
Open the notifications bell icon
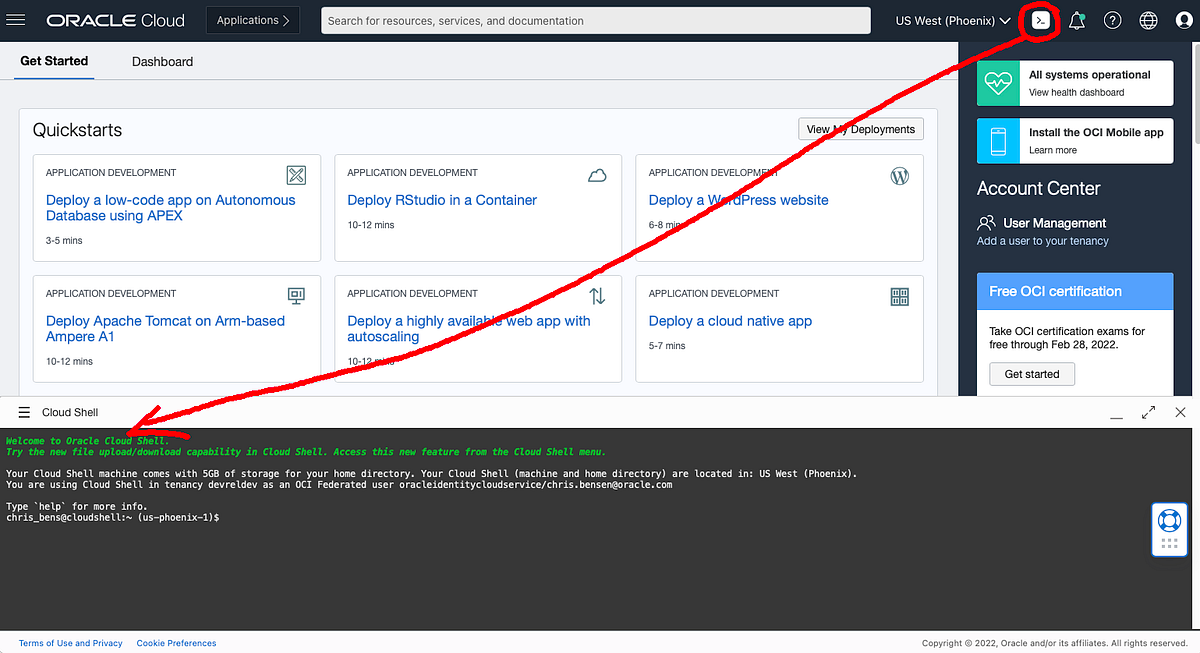tap(1077, 20)
